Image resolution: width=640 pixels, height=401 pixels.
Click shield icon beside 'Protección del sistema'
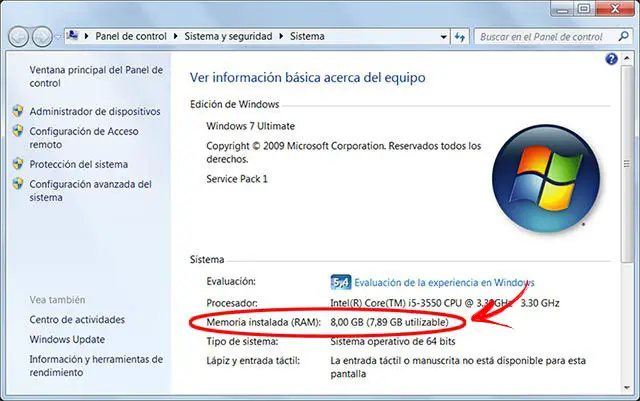pyautogui.click(x=18, y=164)
